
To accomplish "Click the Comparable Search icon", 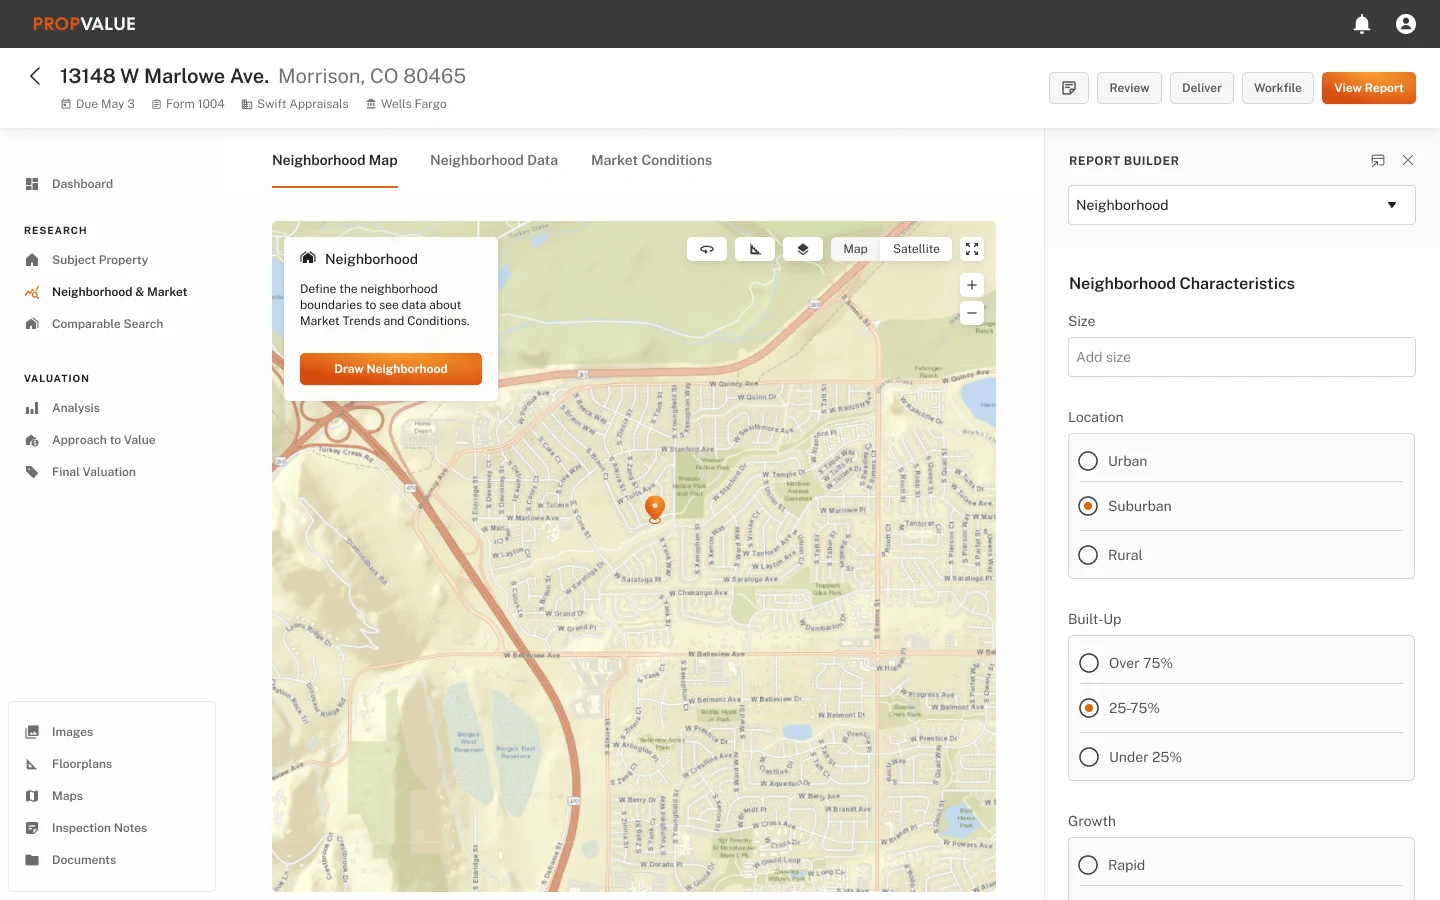I will [32, 324].
